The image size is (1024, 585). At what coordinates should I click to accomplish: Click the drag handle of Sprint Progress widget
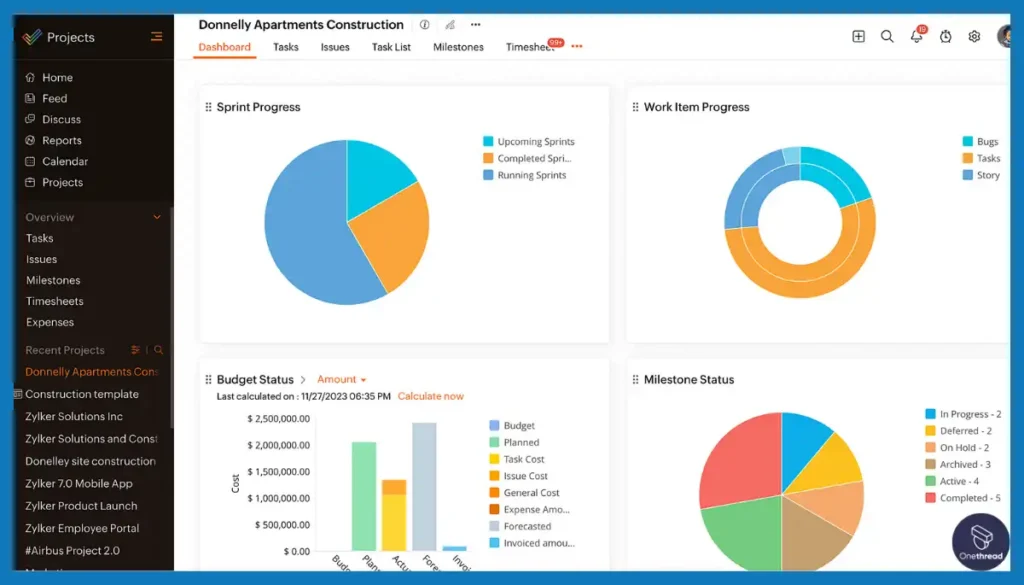point(208,107)
